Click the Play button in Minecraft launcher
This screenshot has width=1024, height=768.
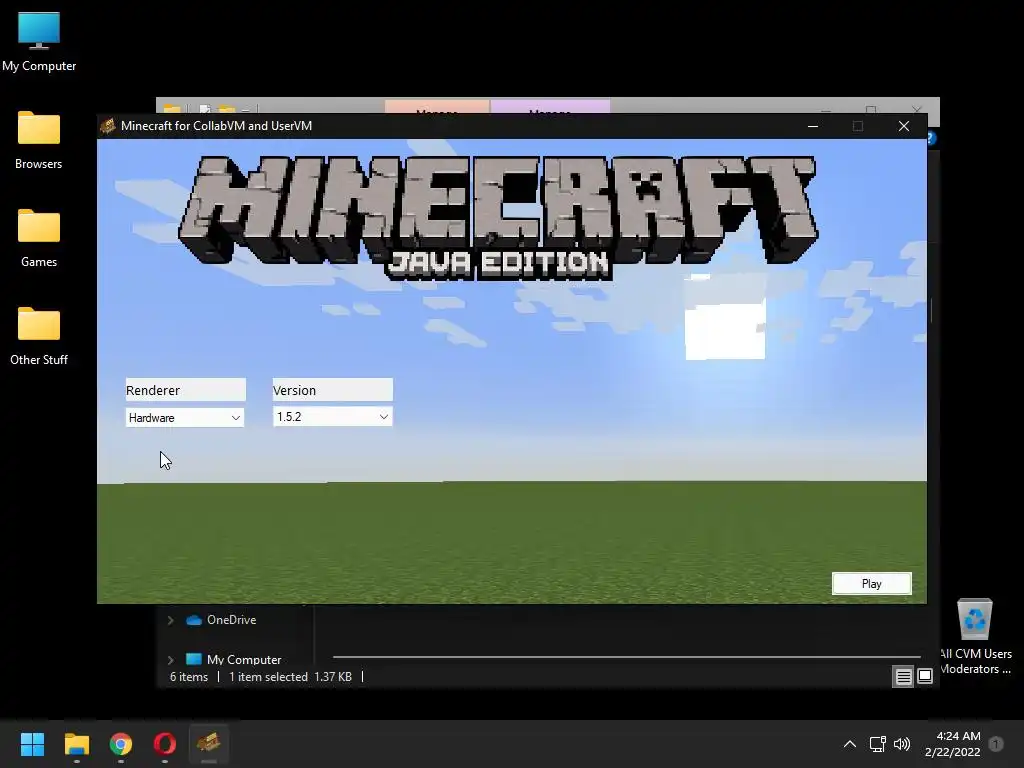pyautogui.click(x=871, y=584)
